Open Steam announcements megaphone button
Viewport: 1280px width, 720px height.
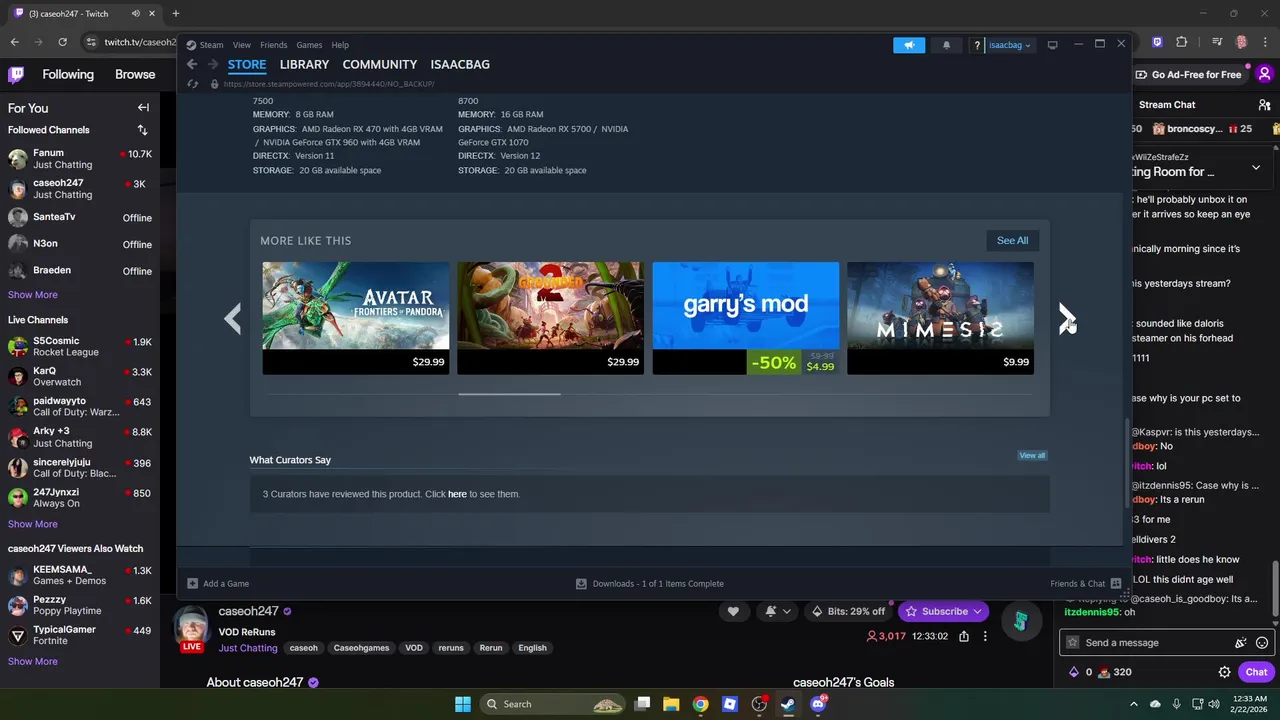point(909,45)
